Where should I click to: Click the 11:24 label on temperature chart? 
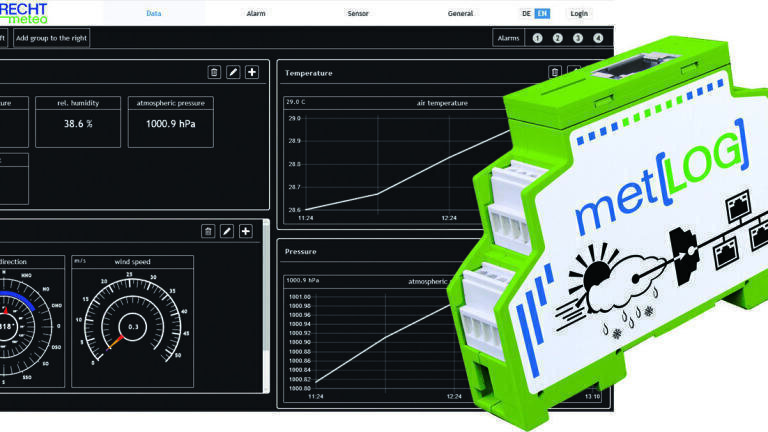306,218
